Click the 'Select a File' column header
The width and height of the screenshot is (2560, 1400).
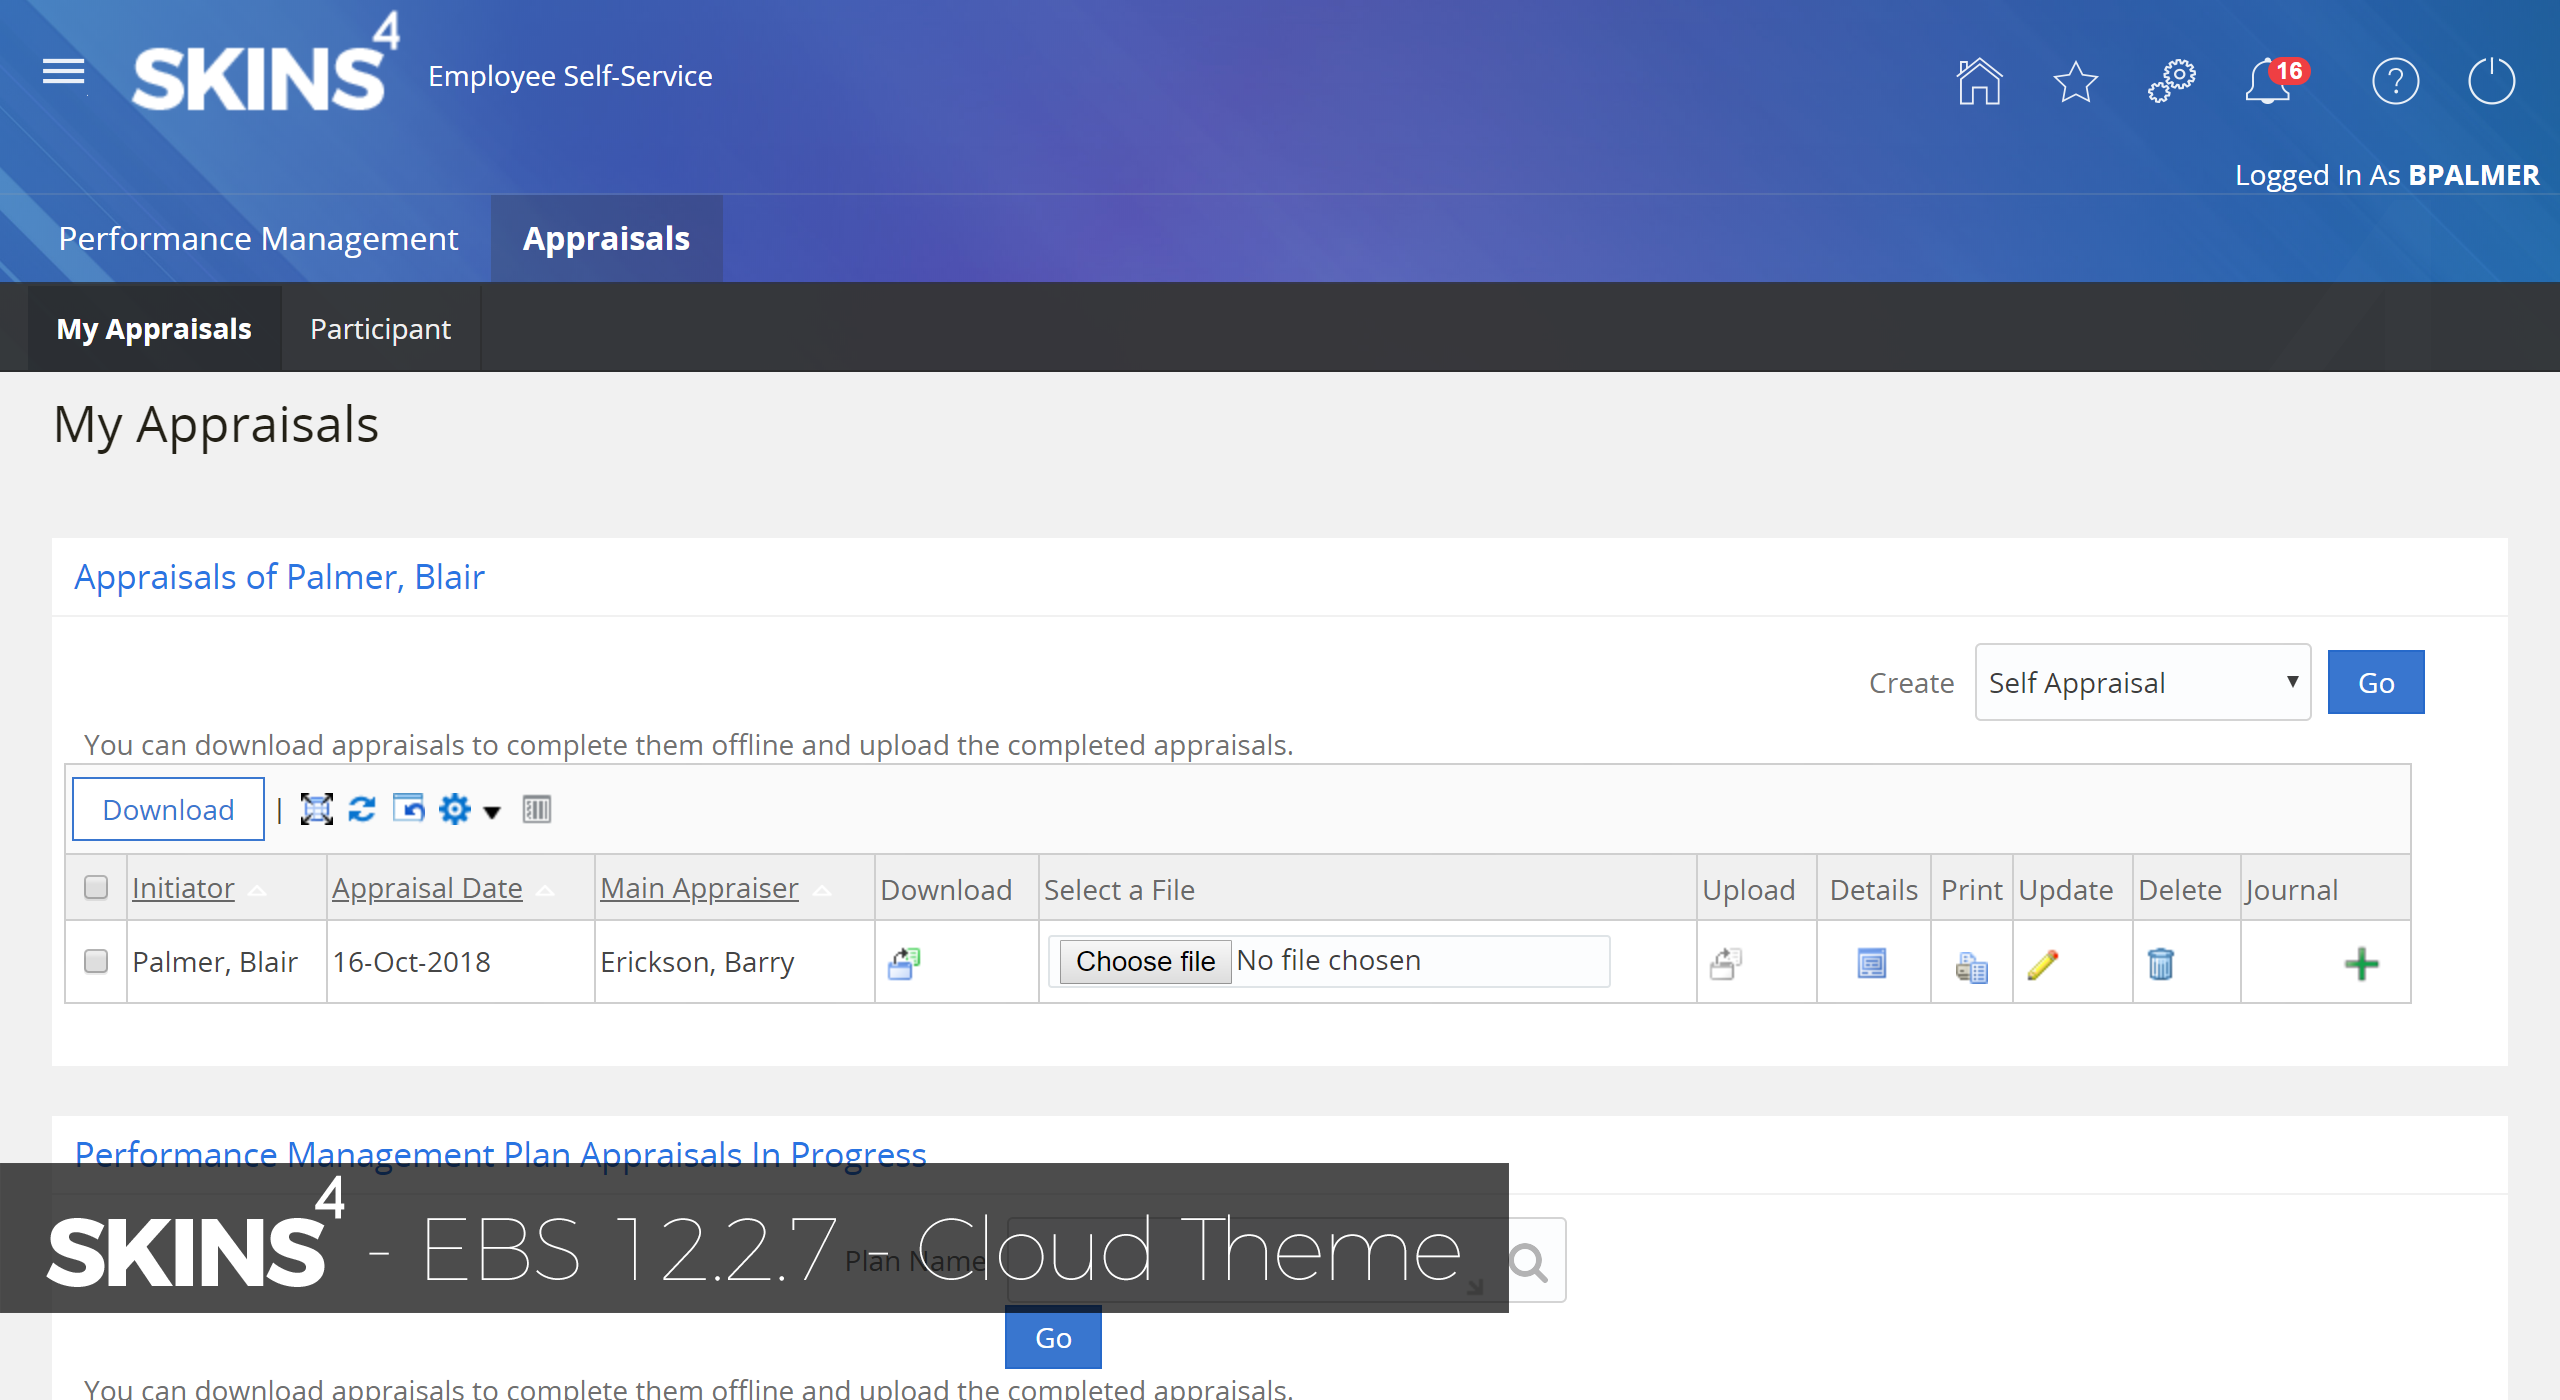[1119, 890]
